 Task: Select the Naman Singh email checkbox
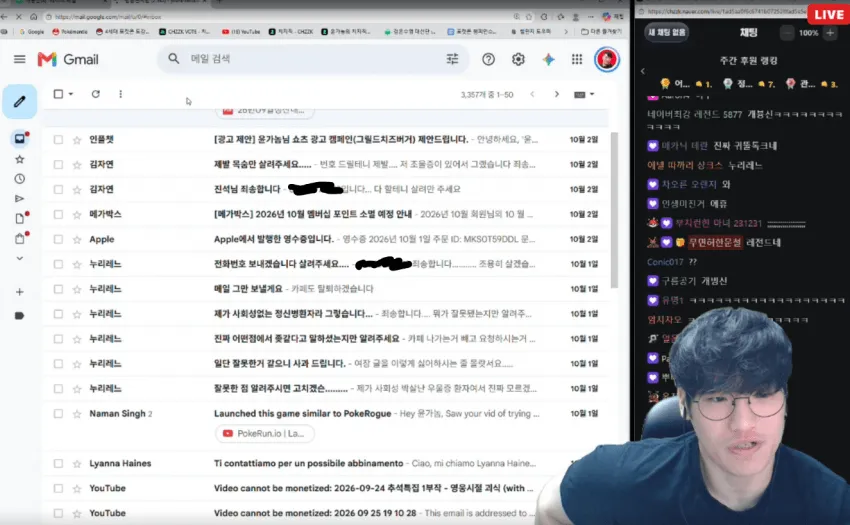point(58,414)
